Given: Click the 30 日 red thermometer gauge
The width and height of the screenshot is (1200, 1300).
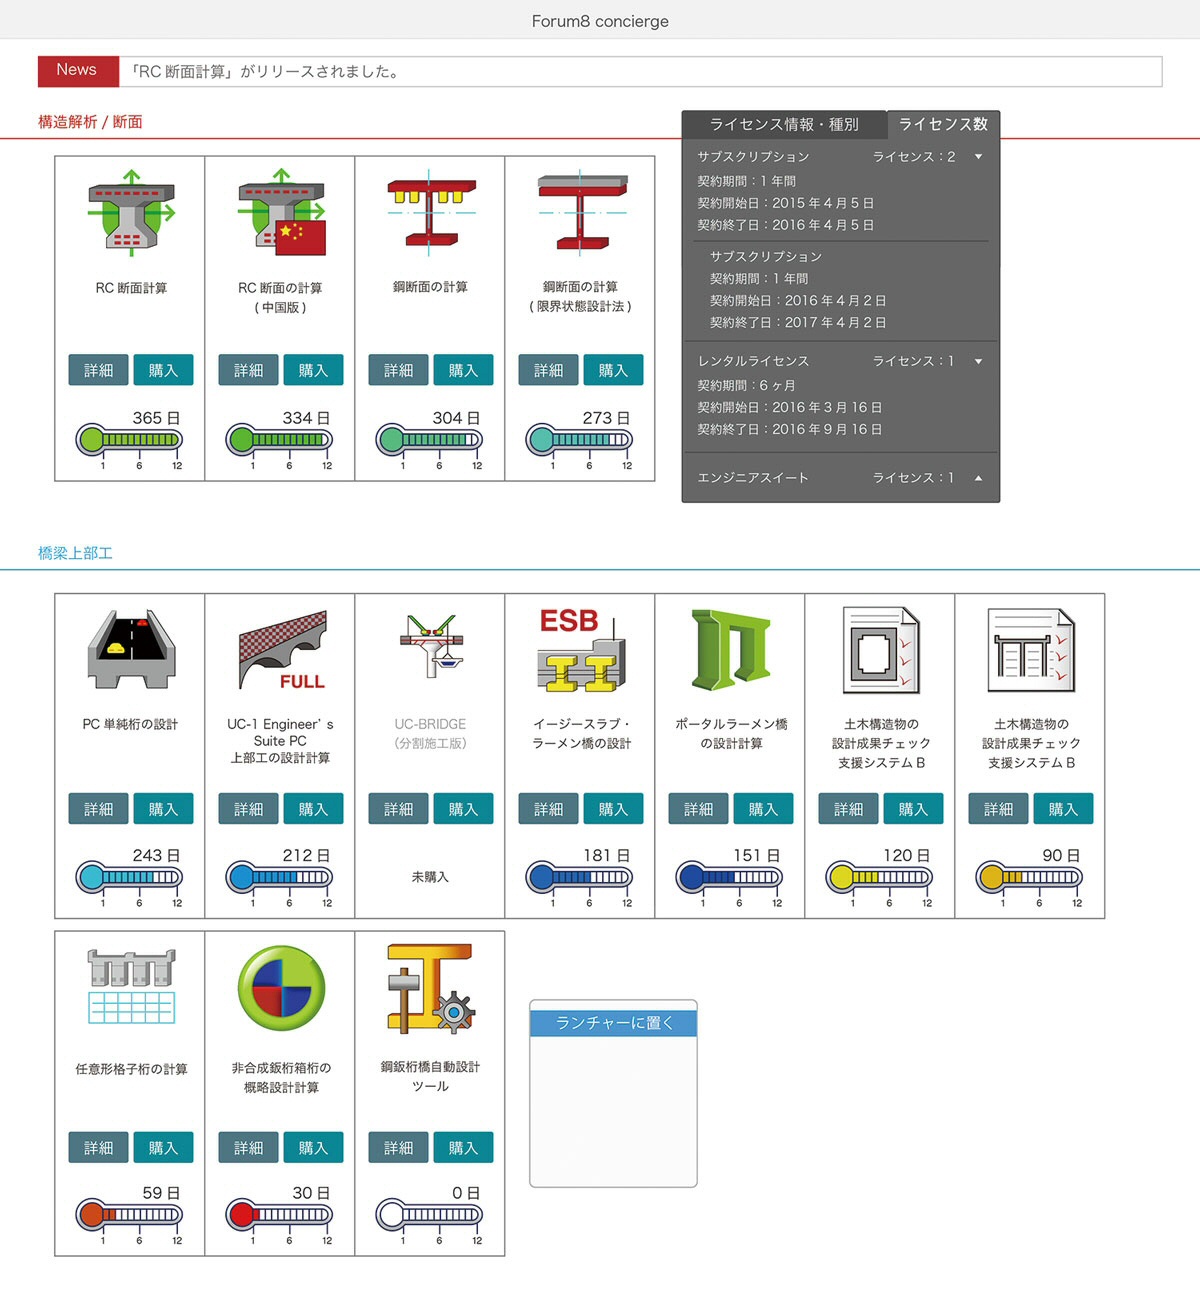Looking at the screenshot, I should tap(279, 1215).
